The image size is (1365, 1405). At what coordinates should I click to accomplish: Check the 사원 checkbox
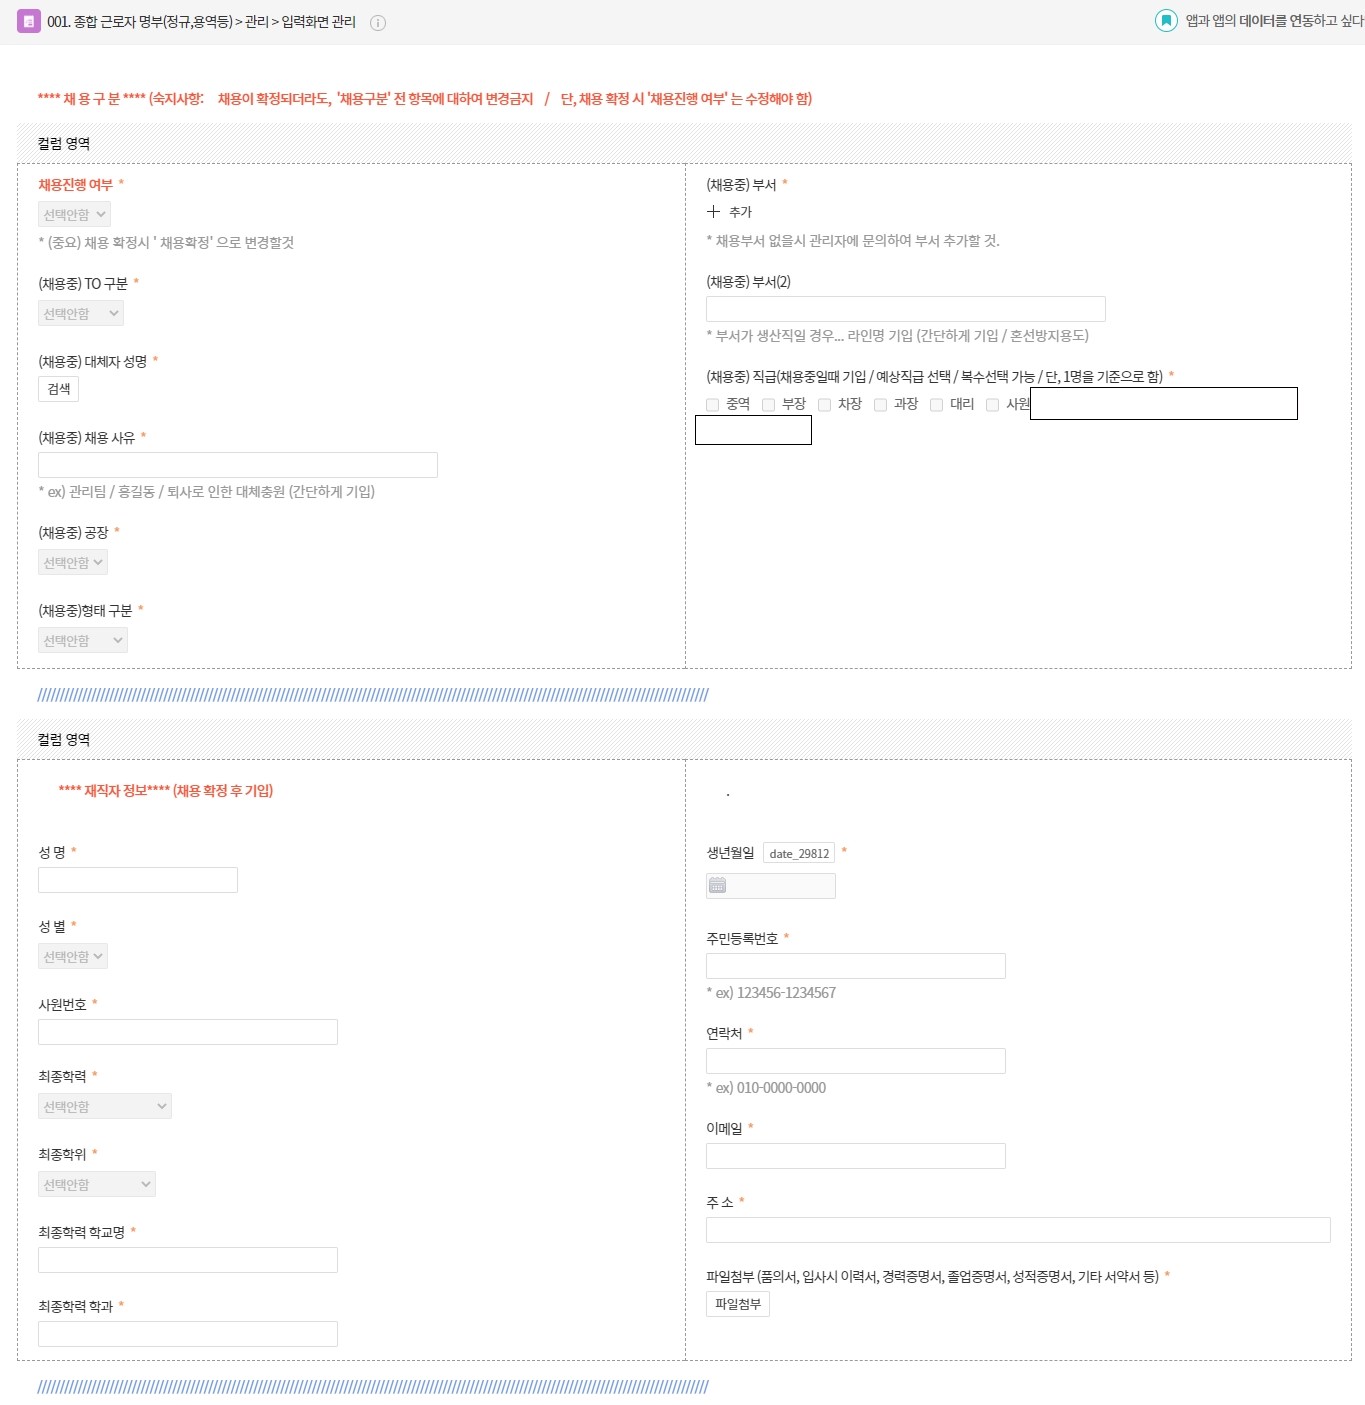point(993,405)
